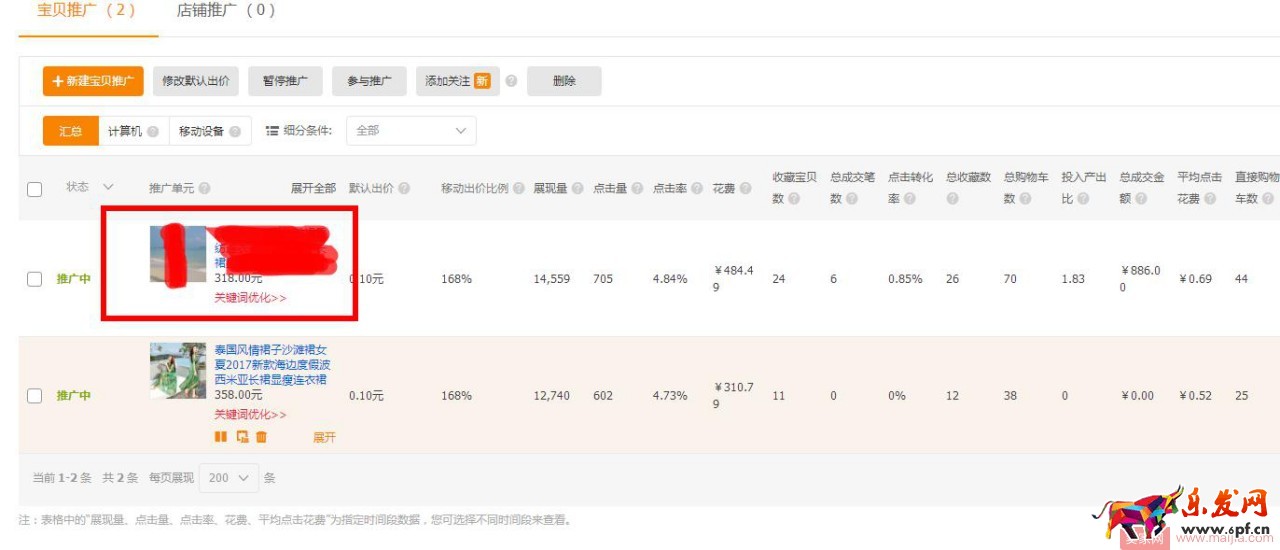Click the ¥0.52 平均点击花费 value

click(x=1195, y=396)
